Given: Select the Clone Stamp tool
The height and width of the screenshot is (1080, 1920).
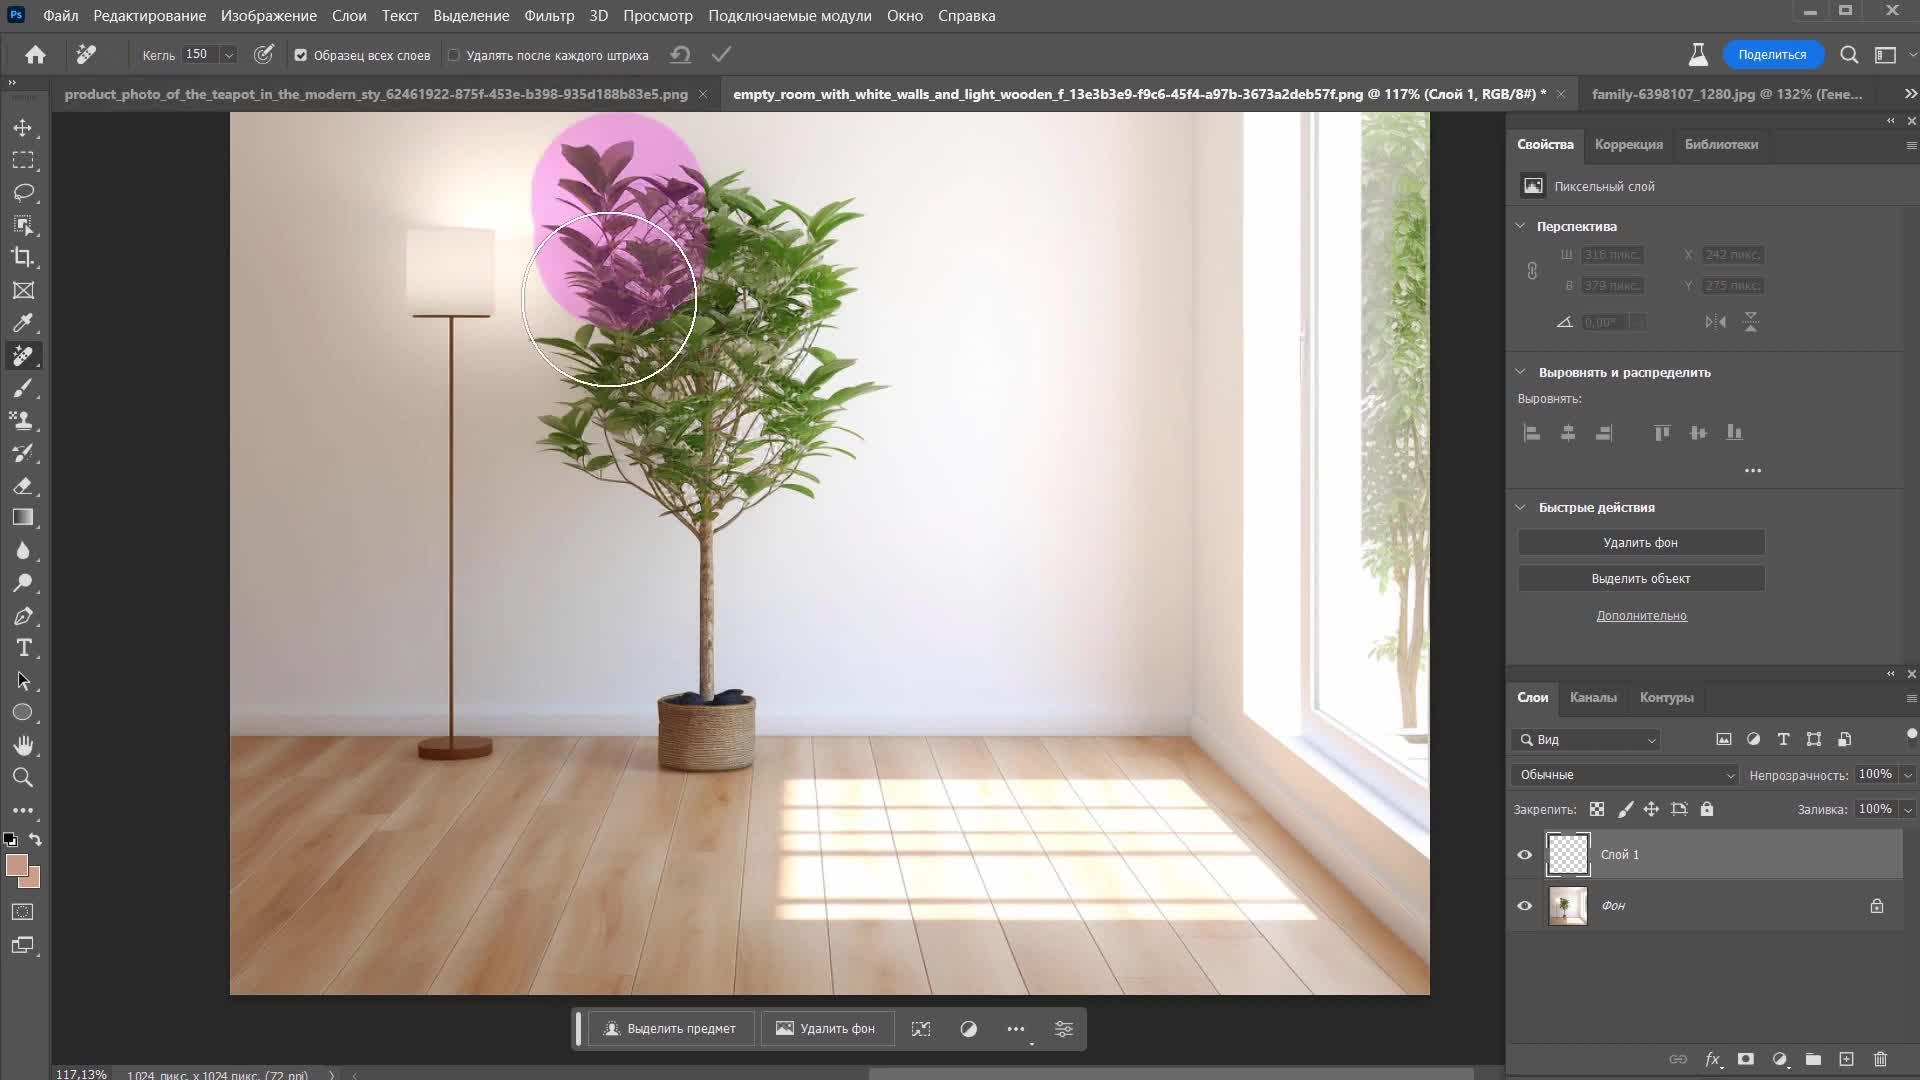Looking at the screenshot, I should (23, 420).
